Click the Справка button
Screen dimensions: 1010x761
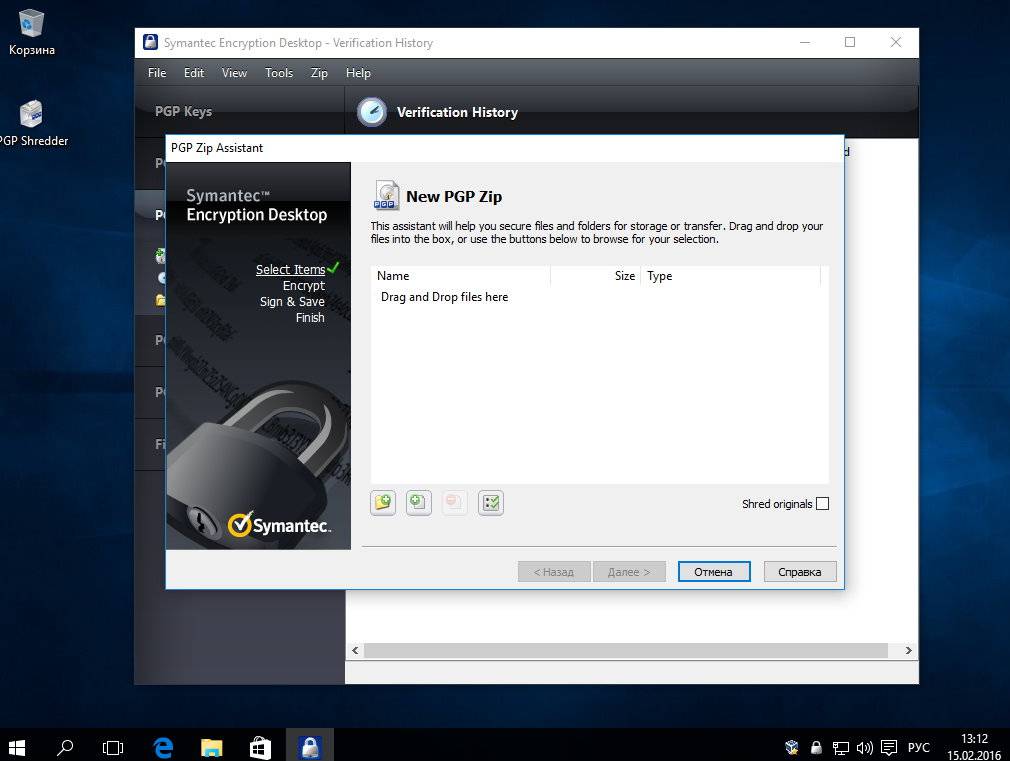(800, 572)
